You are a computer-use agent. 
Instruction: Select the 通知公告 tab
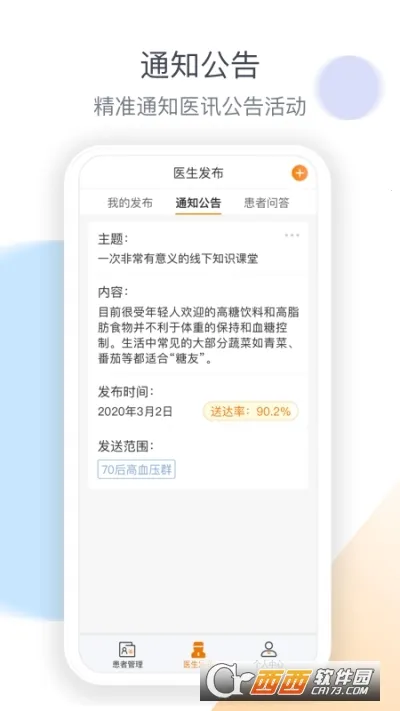[198, 203]
